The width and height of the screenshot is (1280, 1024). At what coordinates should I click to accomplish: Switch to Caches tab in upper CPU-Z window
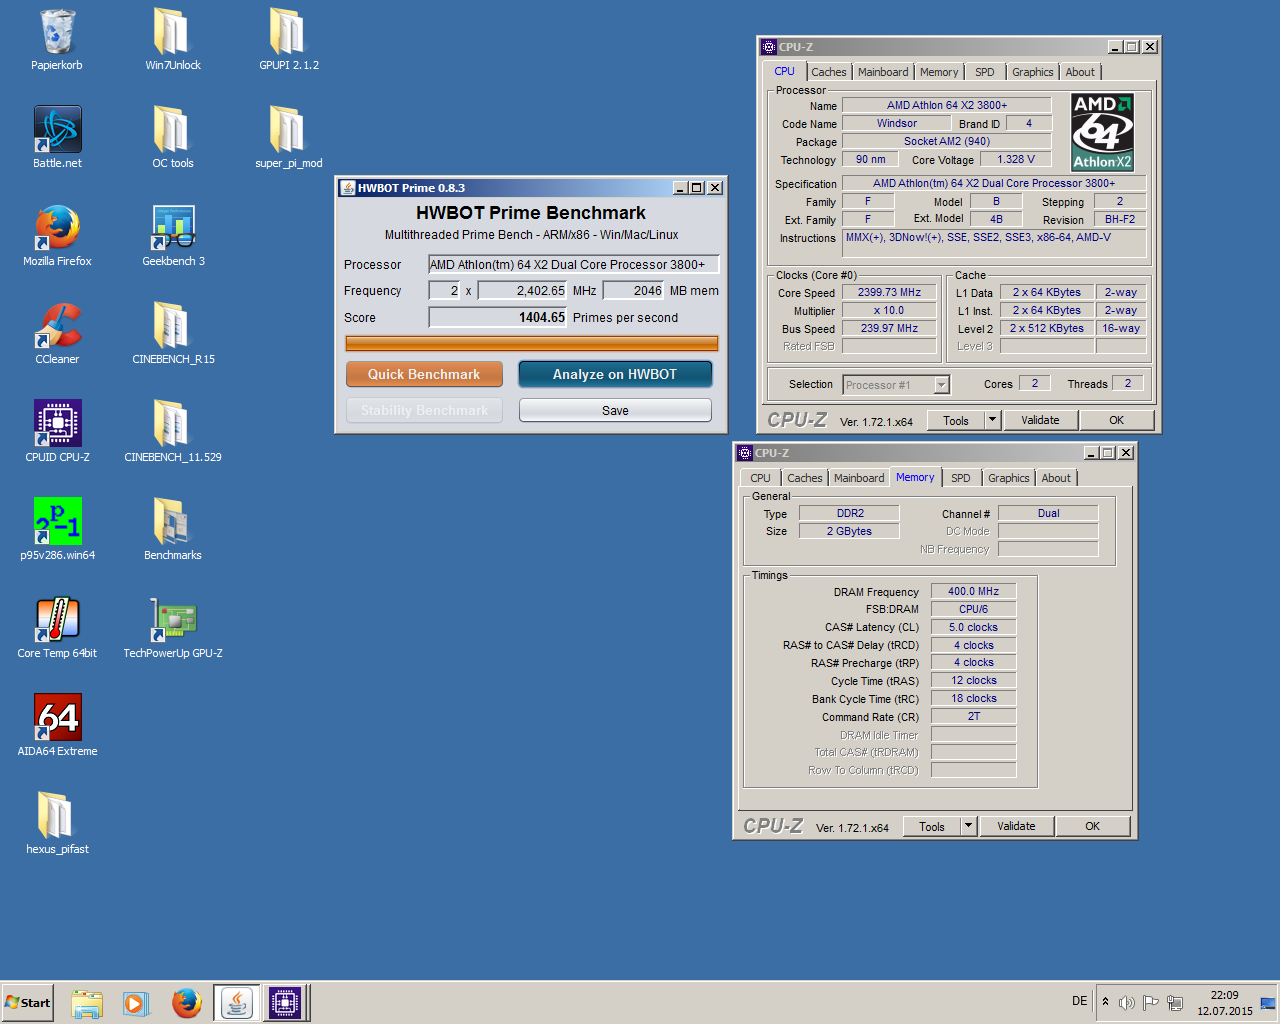pos(829,72)
